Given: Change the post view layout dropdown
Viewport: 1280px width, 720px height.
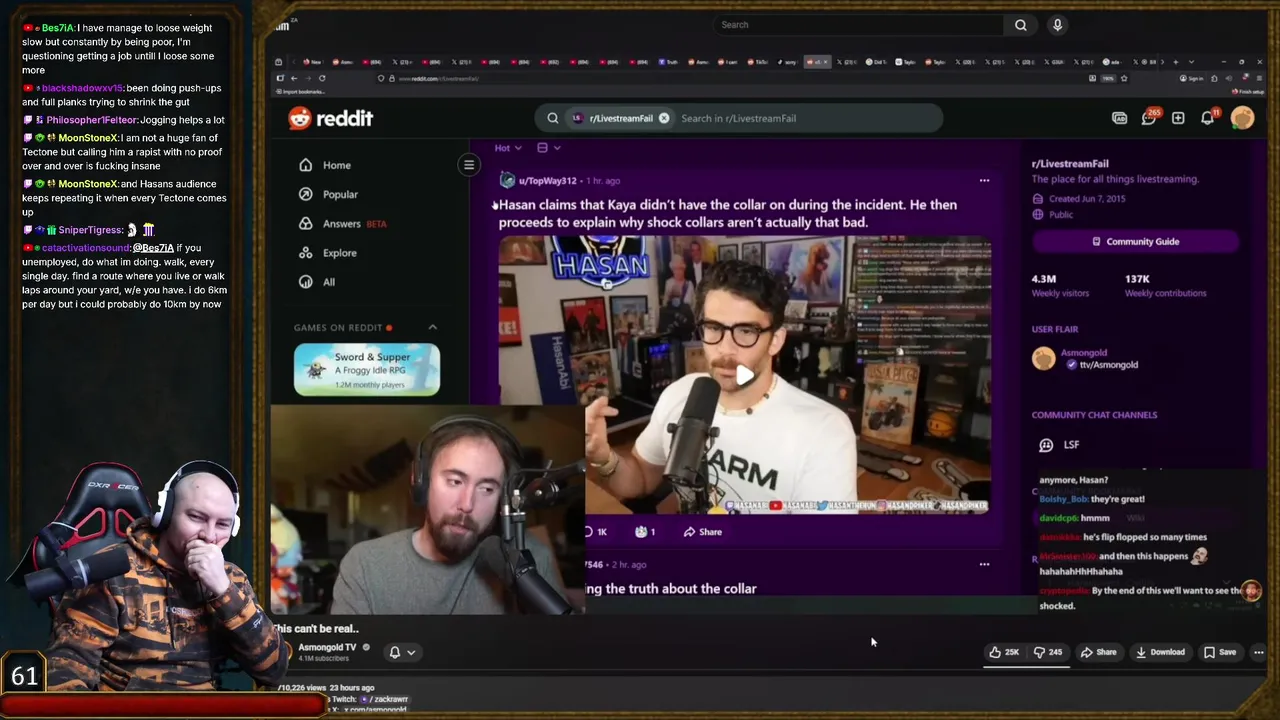Looking at the screenshot, I should pyautogui.click(x=548, y=148).
